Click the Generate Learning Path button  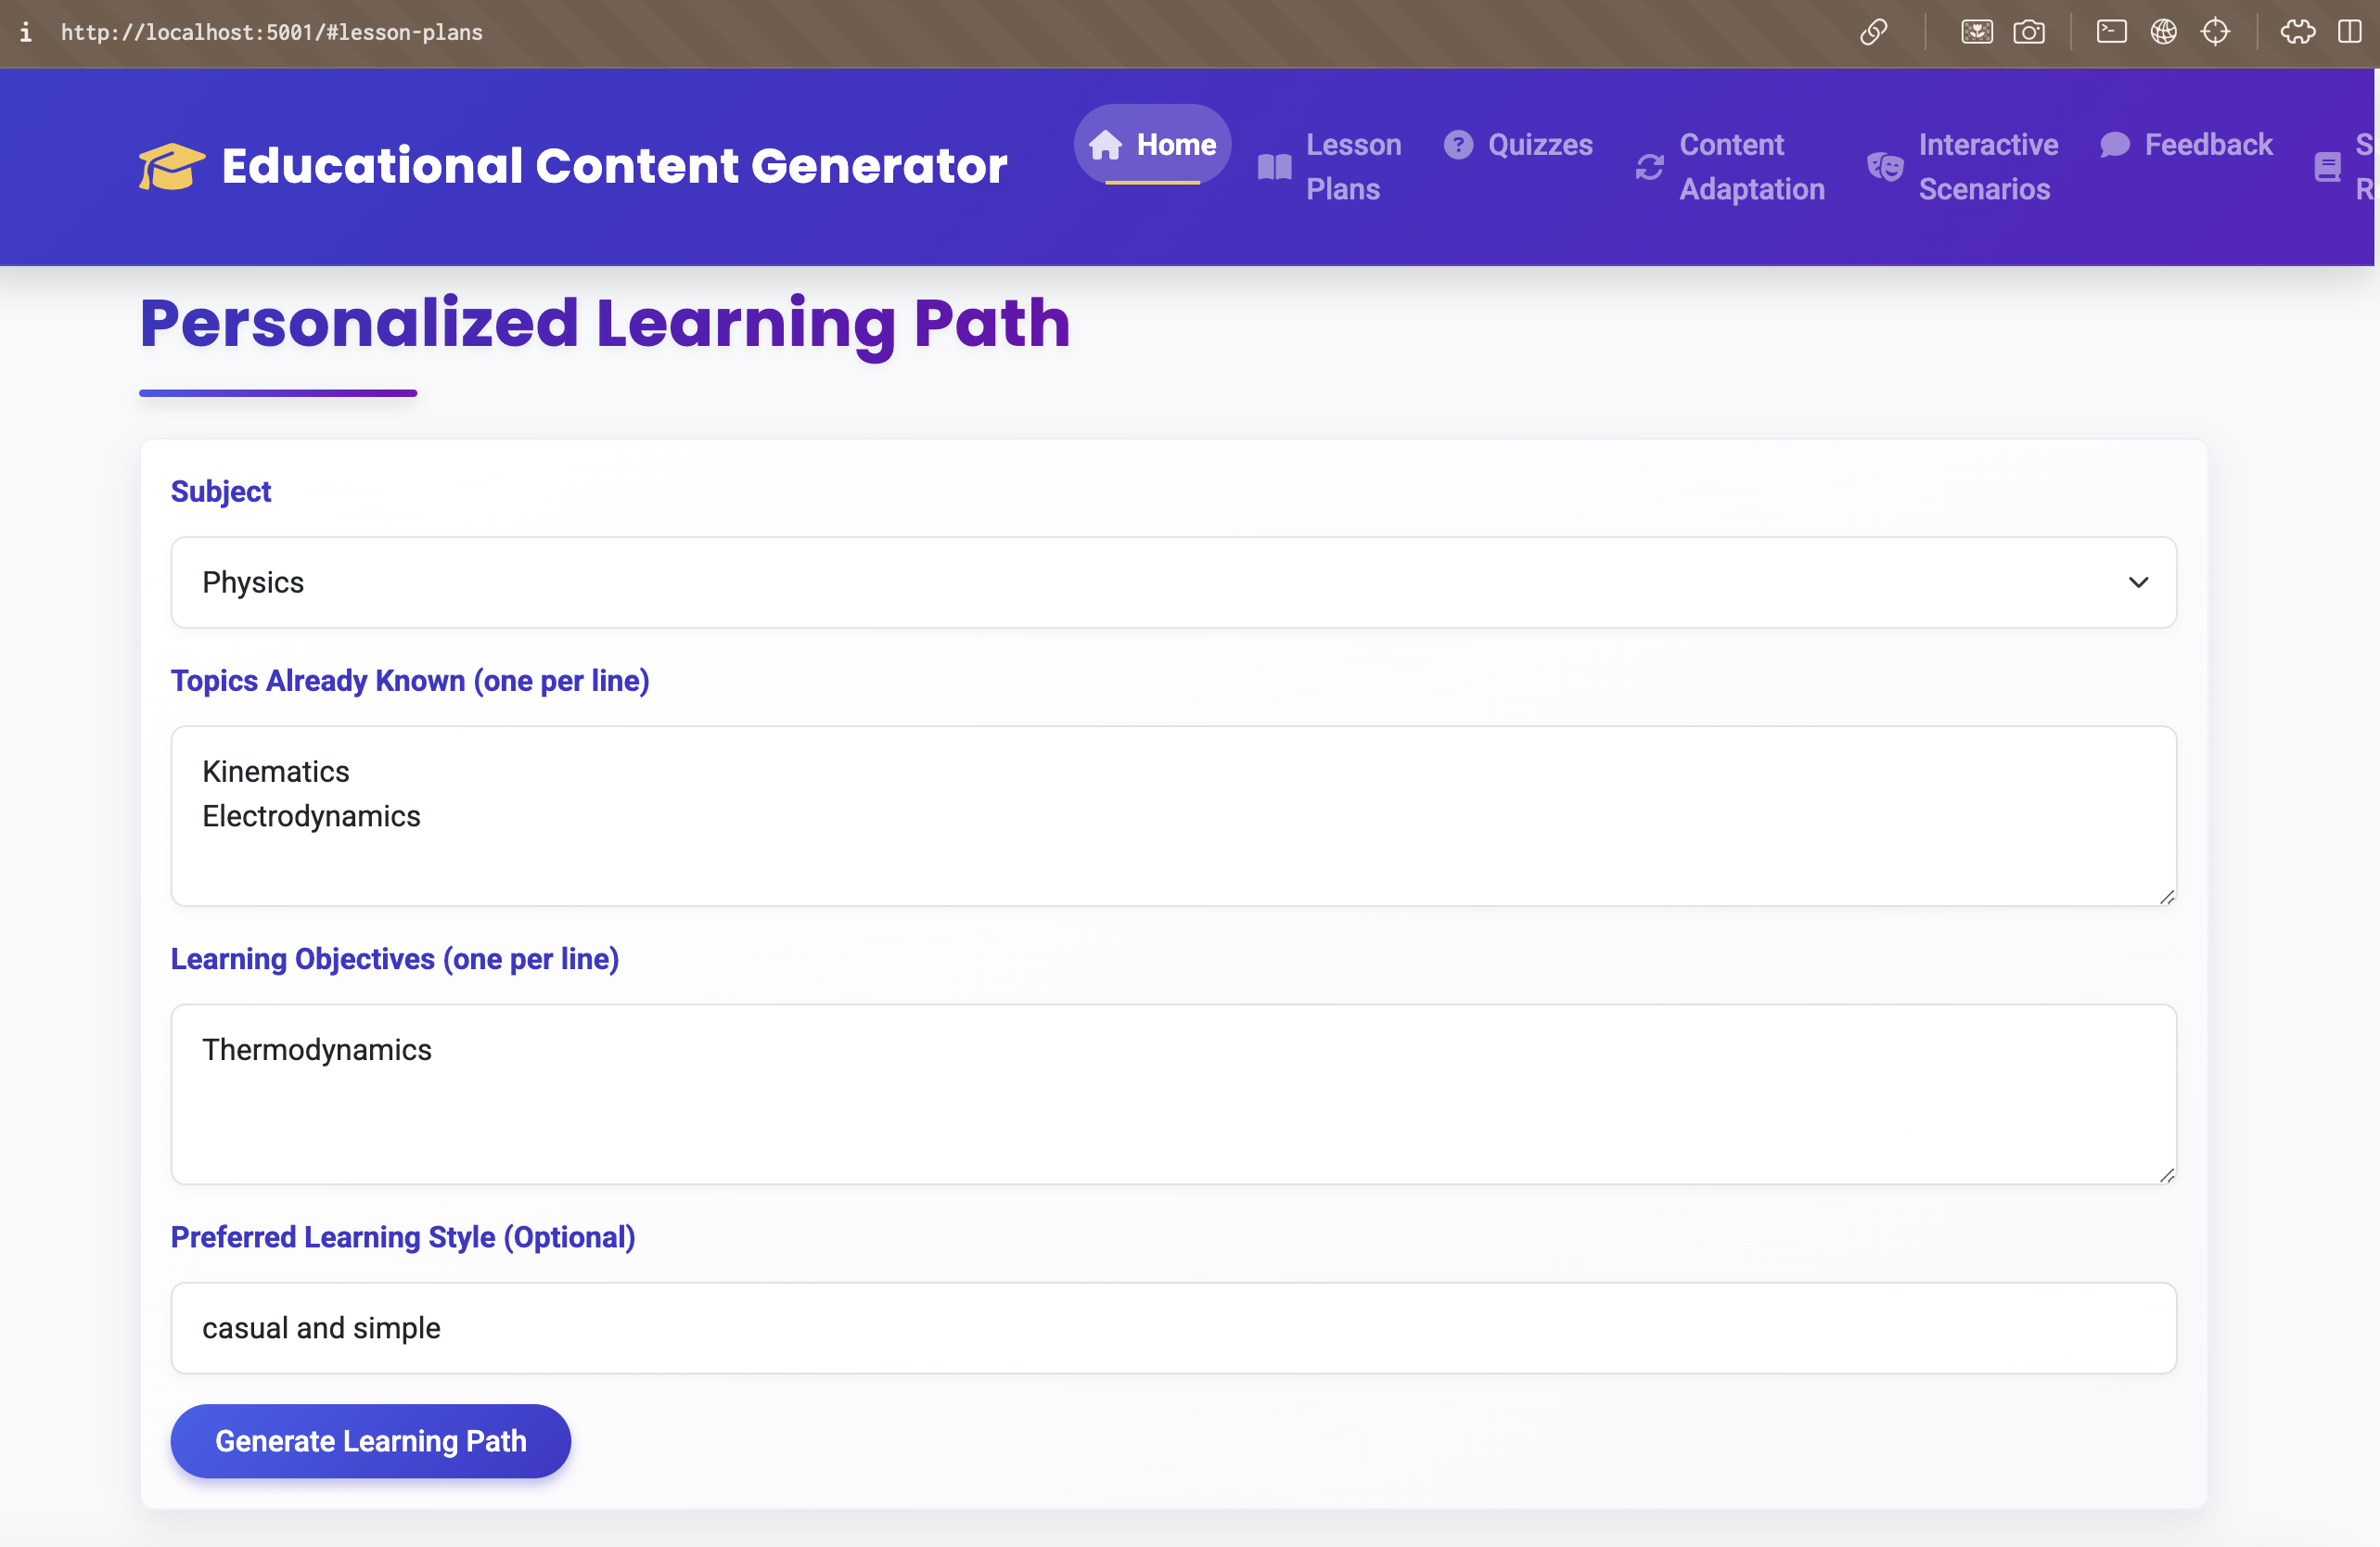coord(370,1440)
